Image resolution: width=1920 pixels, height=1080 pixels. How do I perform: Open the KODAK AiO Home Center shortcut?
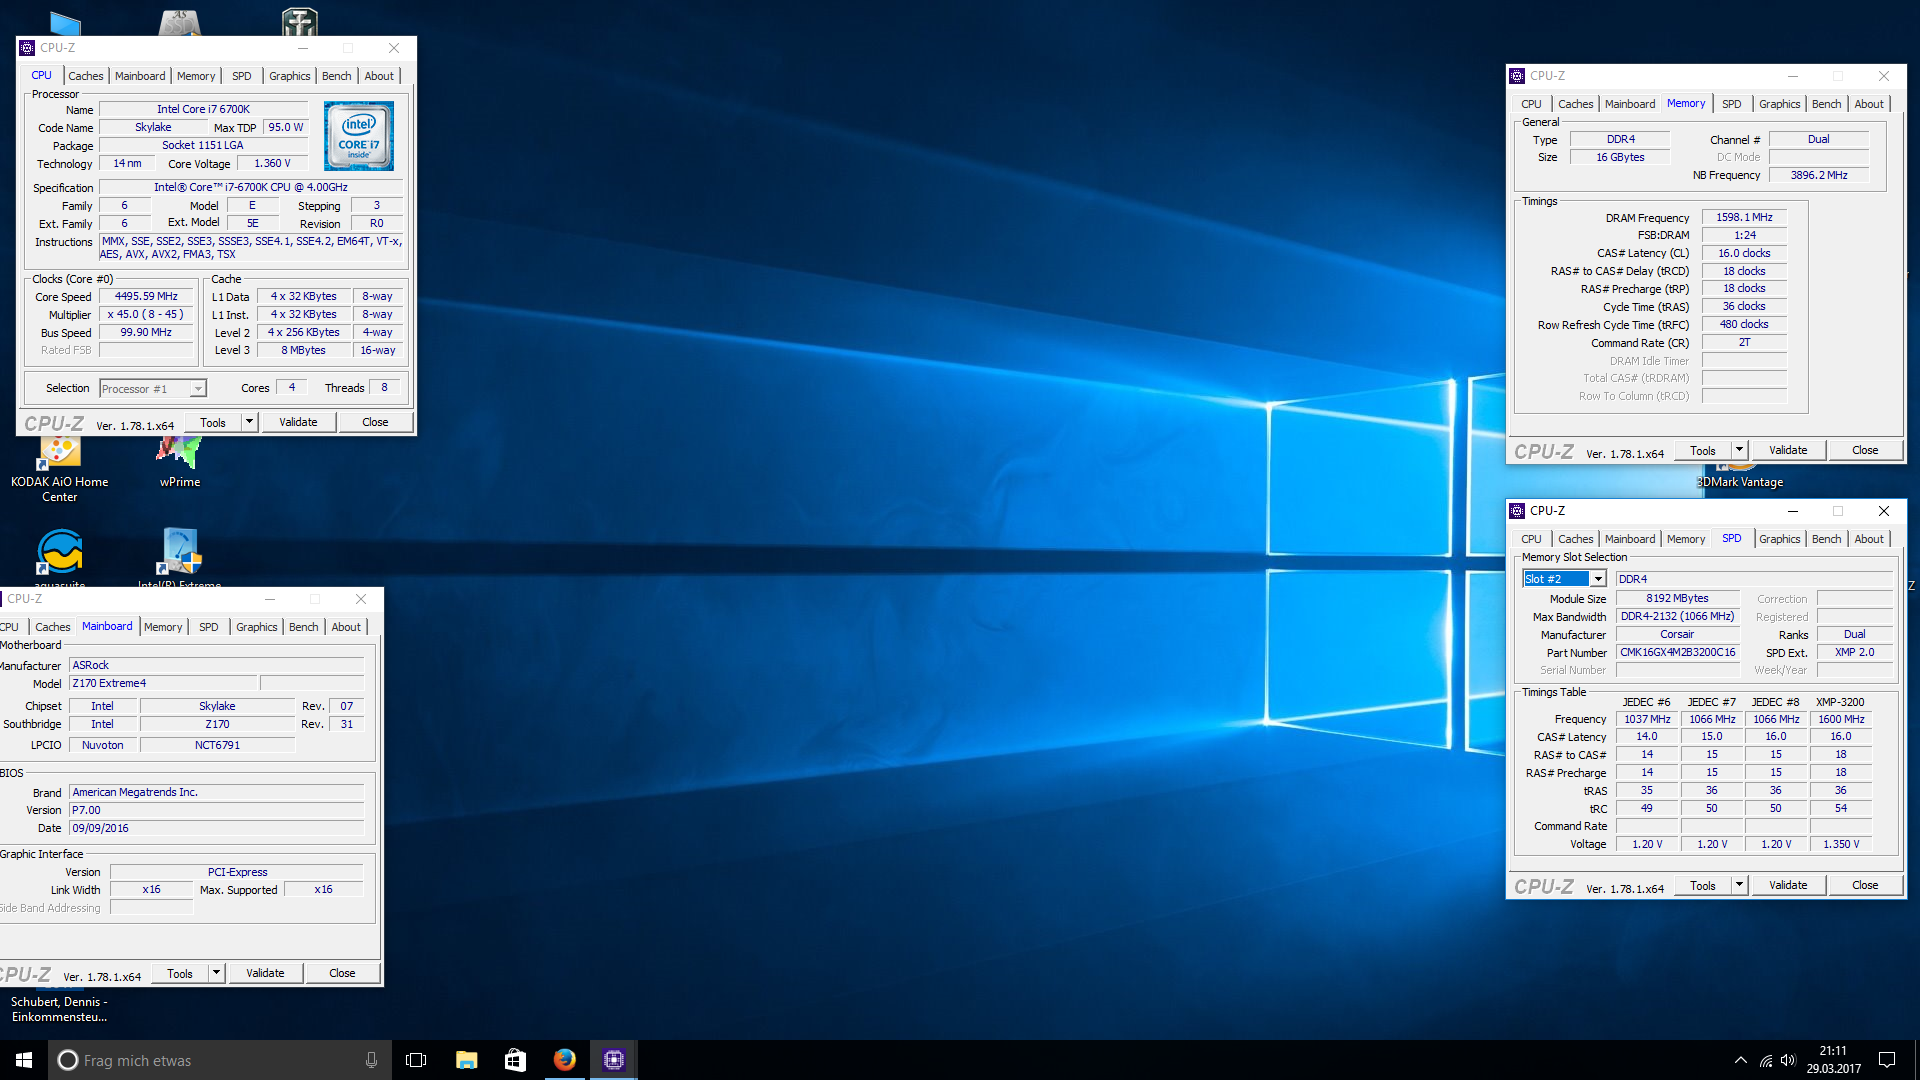59,470
